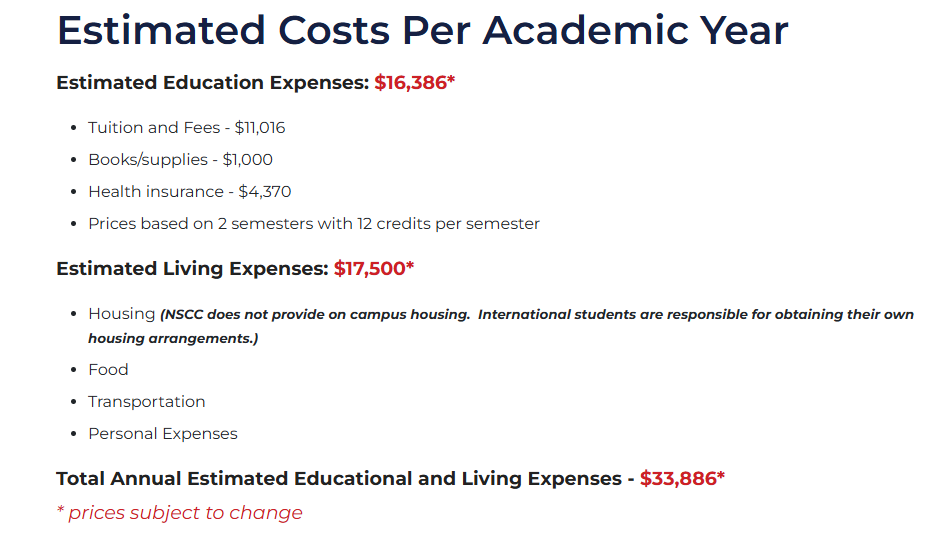Select the word Housing in the list
This screenshot has width=933, height=545.
(x=121, y=314)
